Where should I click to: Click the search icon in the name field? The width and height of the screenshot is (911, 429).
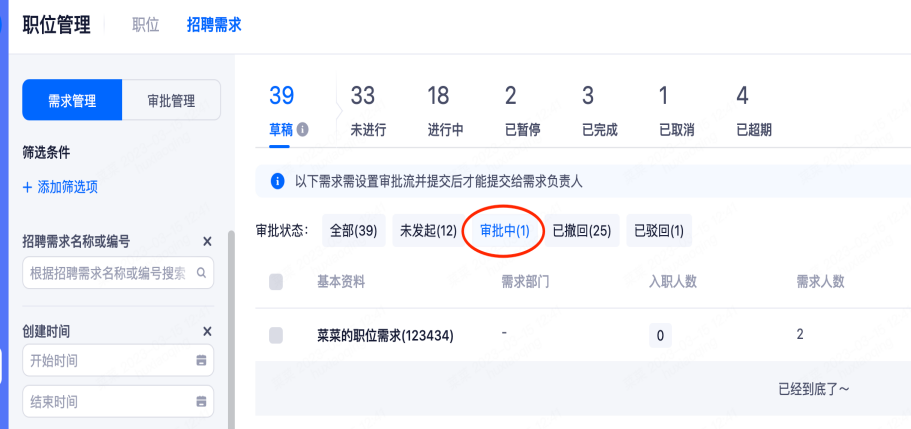click(201, 272)
